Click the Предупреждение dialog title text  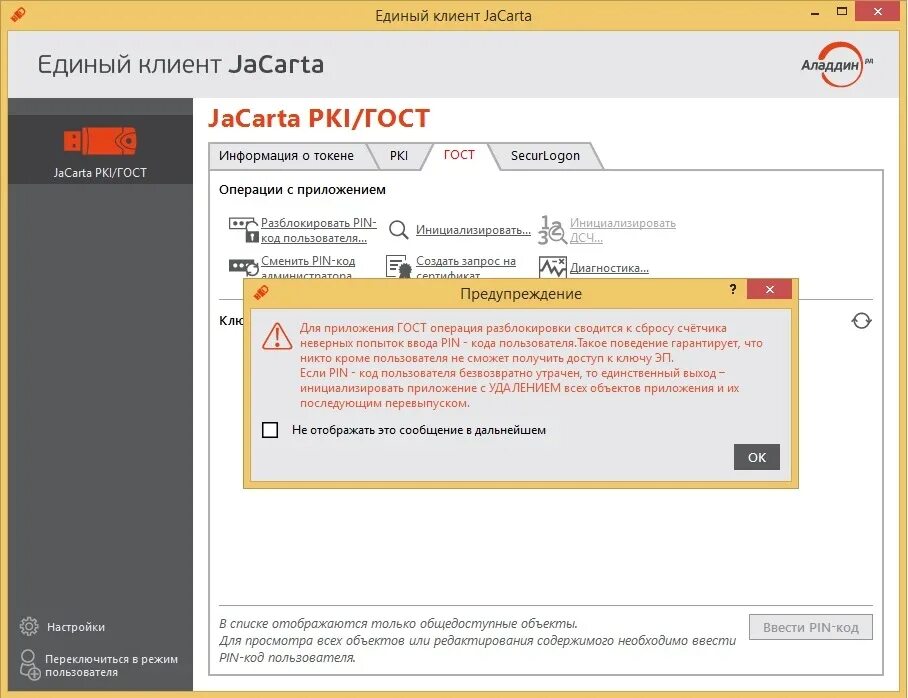(x=521, y=294)
